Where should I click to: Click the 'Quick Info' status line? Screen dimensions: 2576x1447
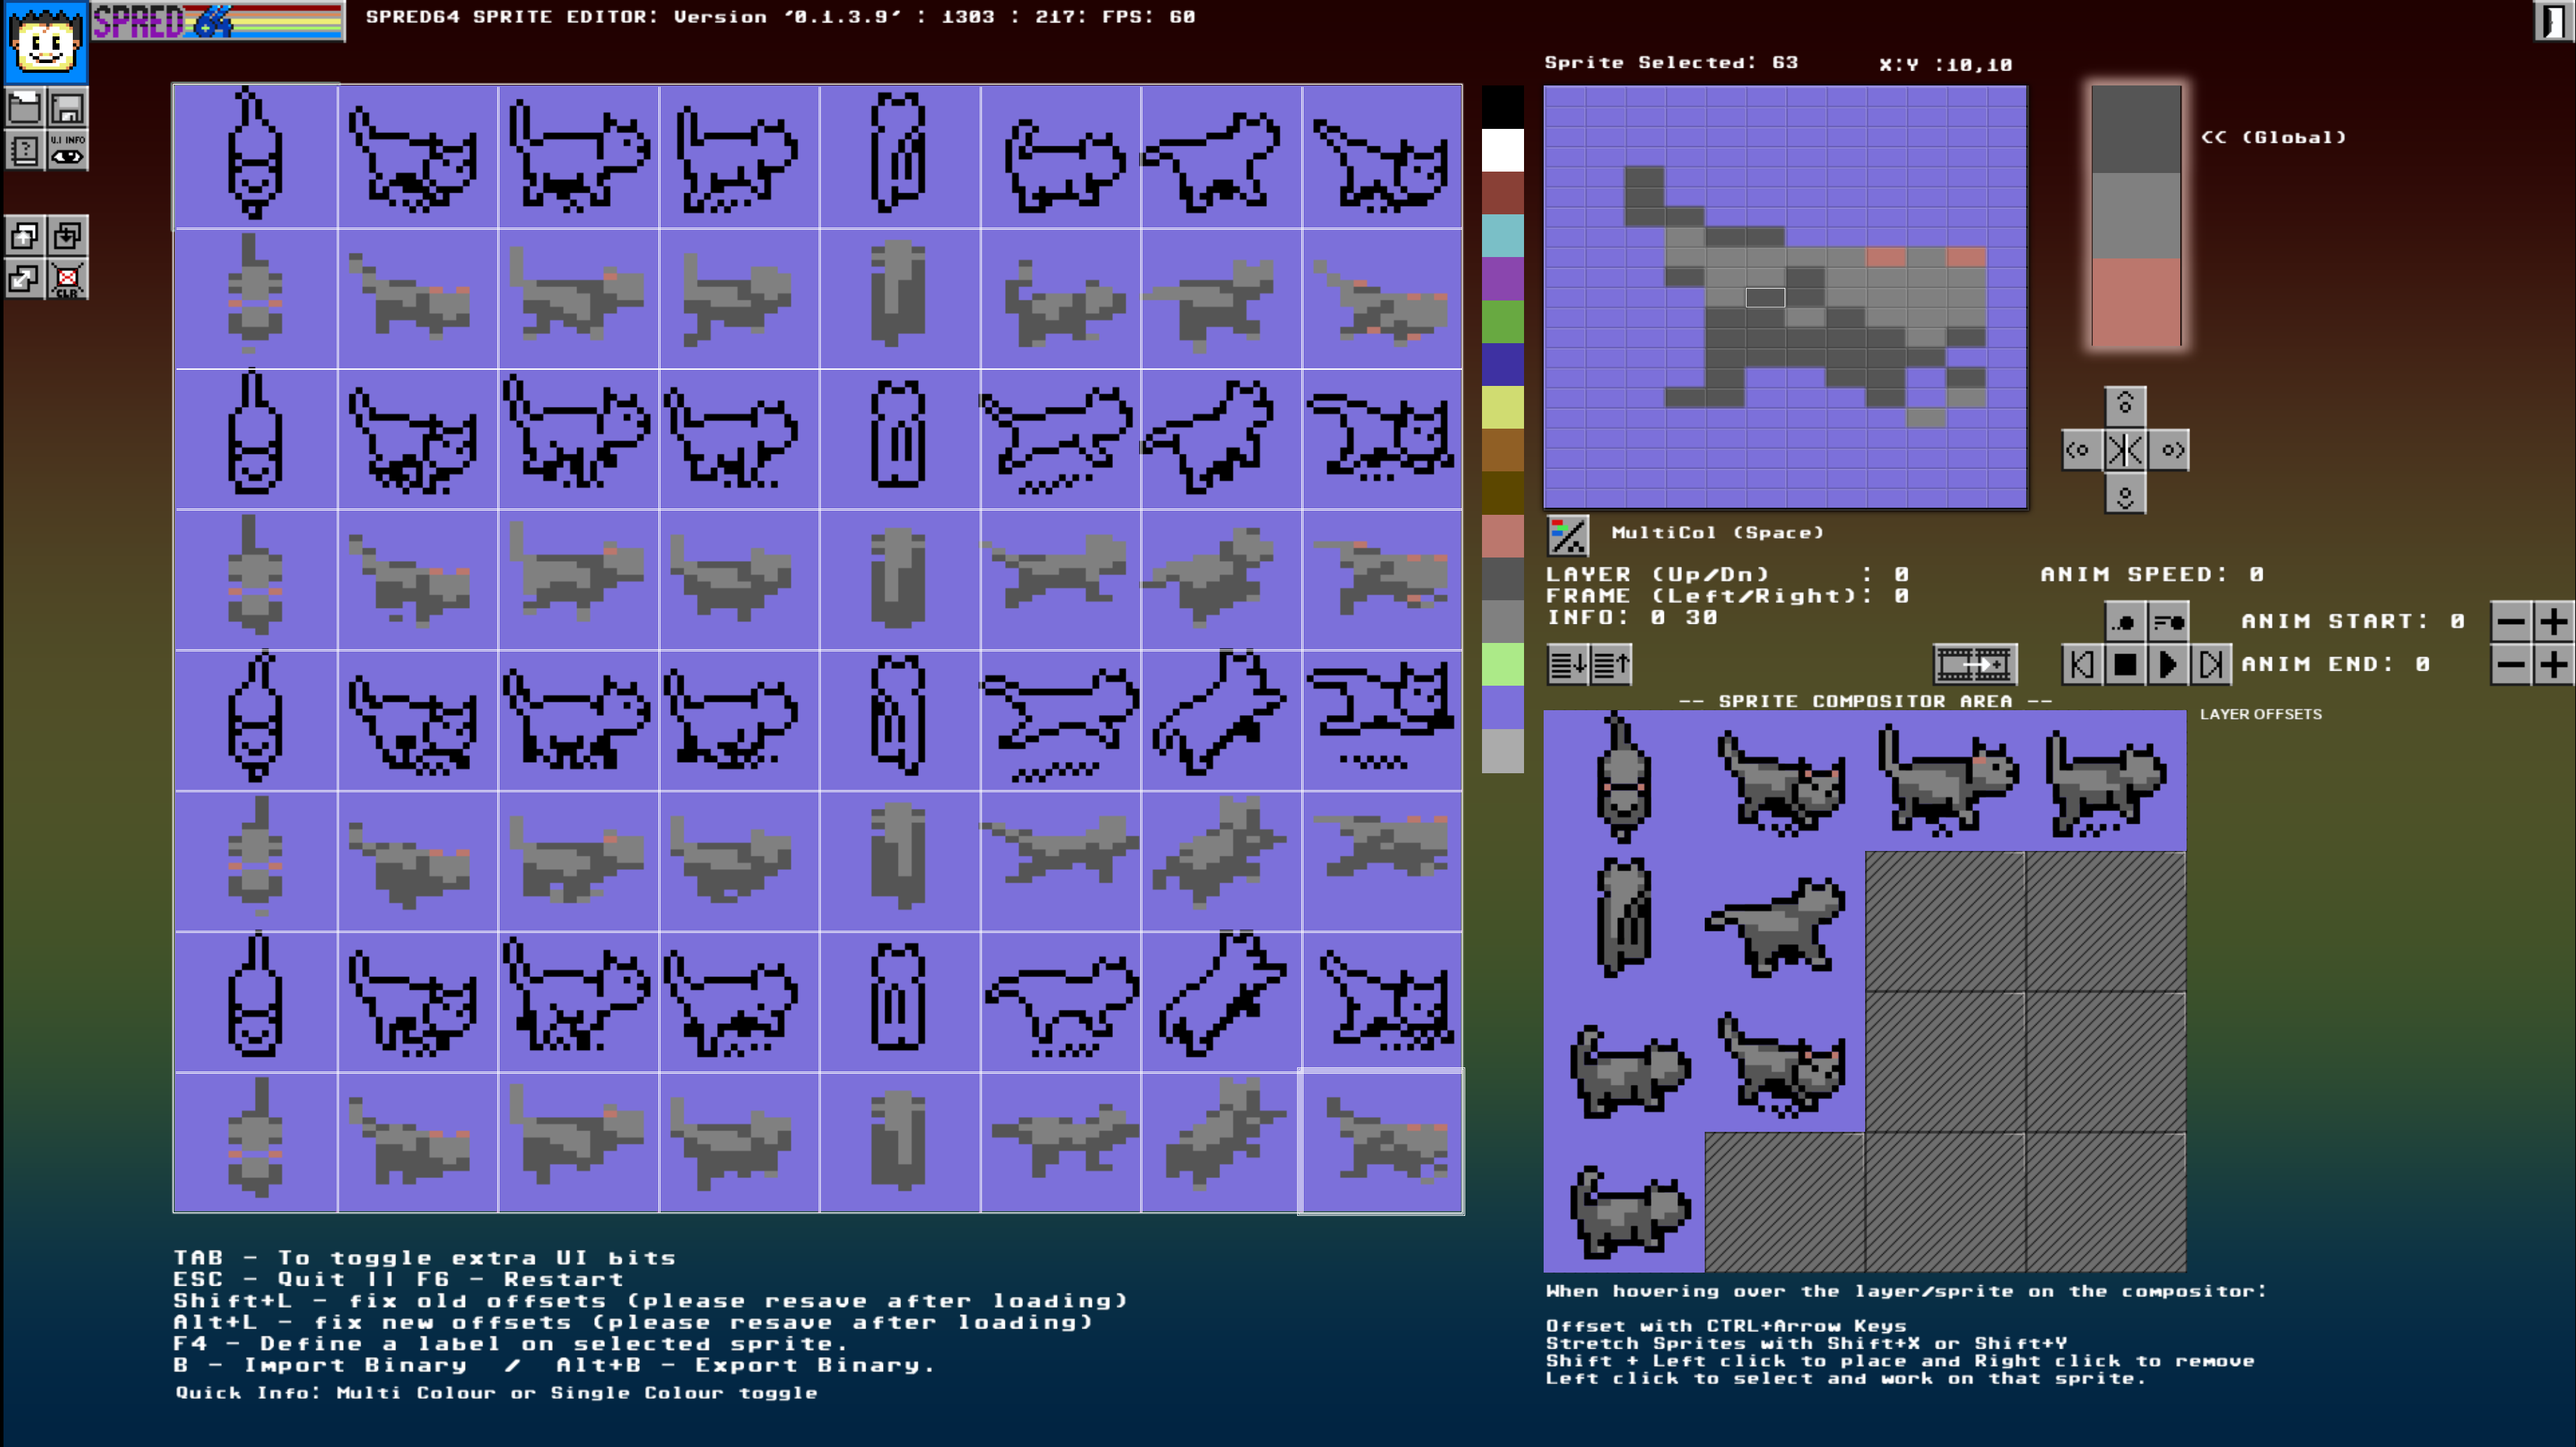point(497,1392)
